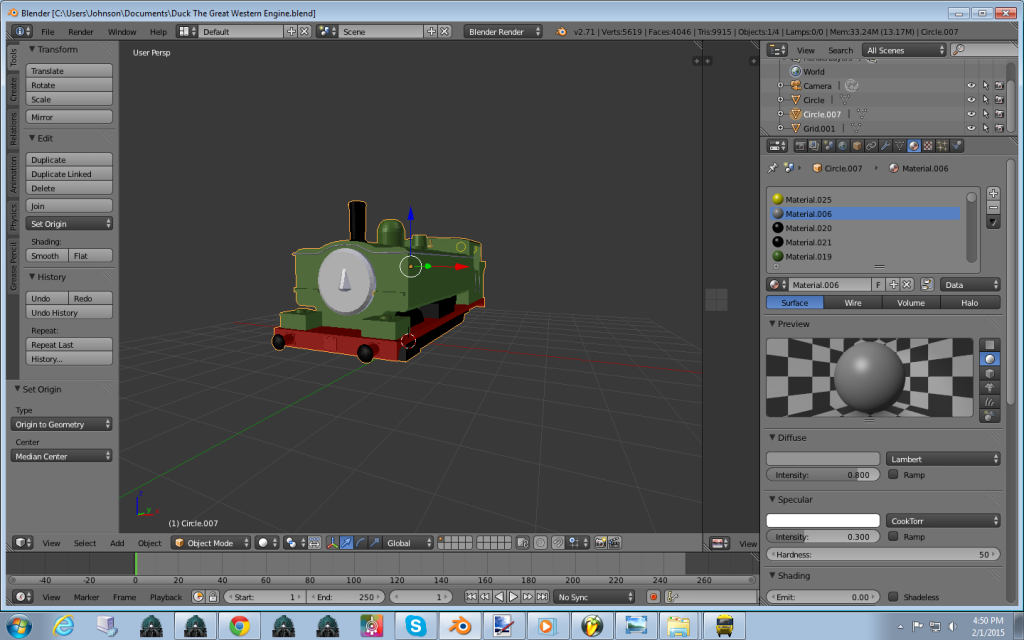Viewport: 1024px width, 640px height.
Task: Add a new material slot with plus icon
Action: click(993, 193)
